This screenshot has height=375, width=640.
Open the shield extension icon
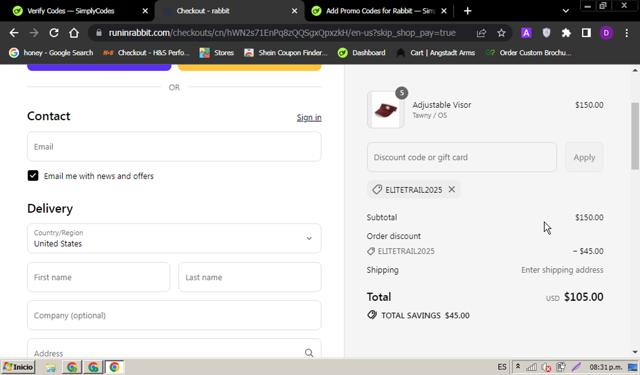tap(546, 33)
